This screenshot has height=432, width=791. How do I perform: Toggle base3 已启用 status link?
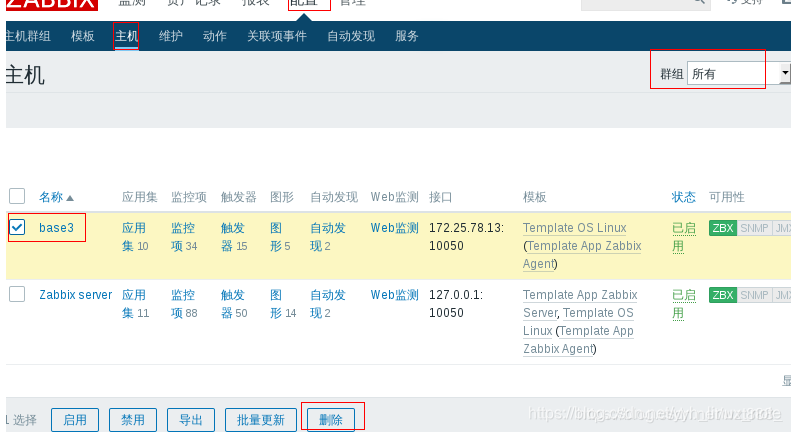tap(684, 237)
